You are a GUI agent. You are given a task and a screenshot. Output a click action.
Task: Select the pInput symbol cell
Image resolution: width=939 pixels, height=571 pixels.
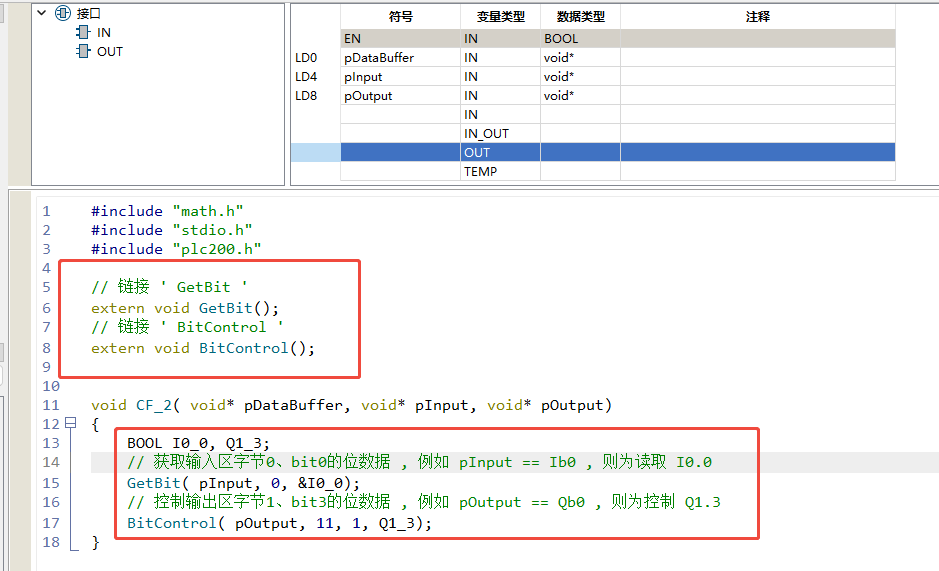coord(401,77)
